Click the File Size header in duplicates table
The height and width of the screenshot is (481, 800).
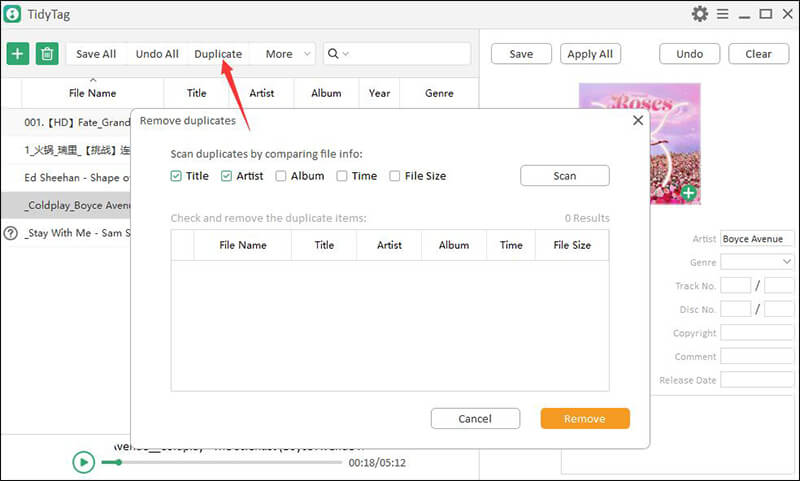point(572,245)
